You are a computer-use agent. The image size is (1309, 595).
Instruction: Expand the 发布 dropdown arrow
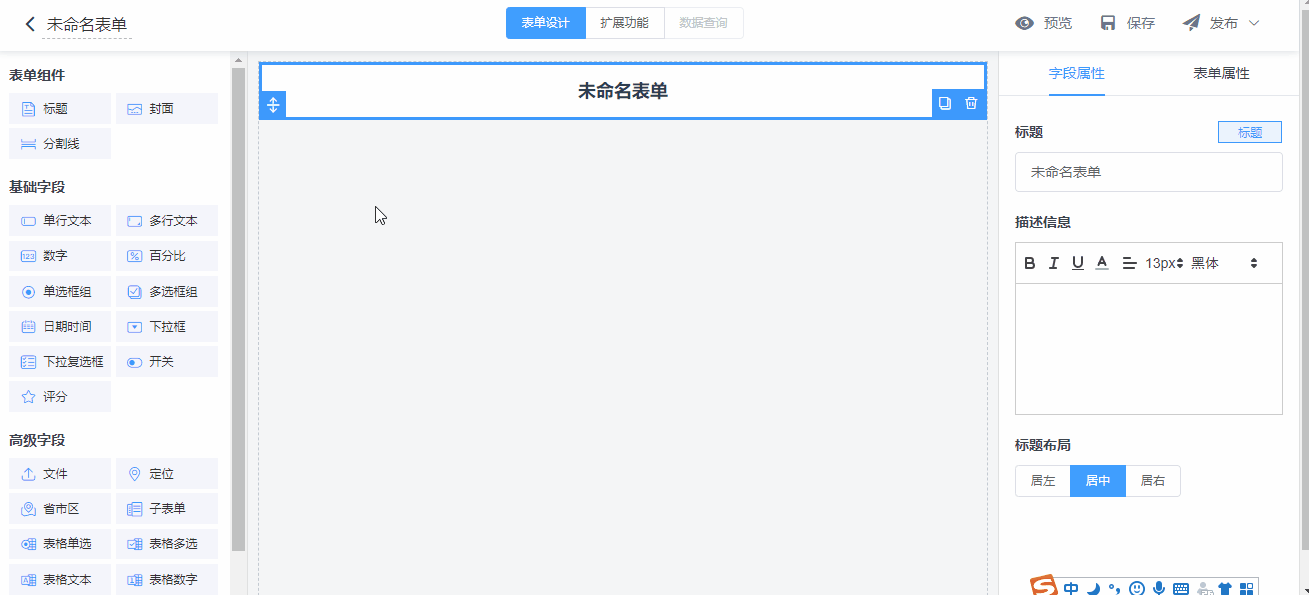pos(1254,23)
